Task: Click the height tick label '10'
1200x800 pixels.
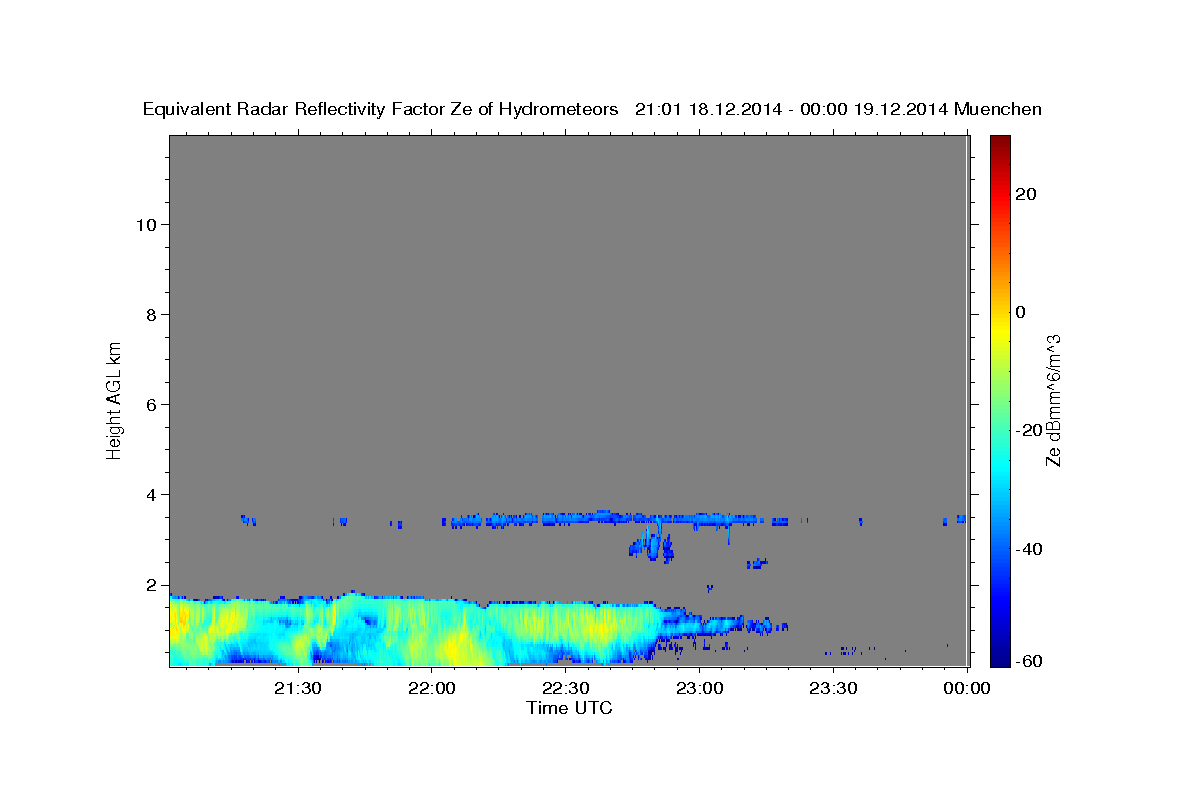Action: (147, 224)
